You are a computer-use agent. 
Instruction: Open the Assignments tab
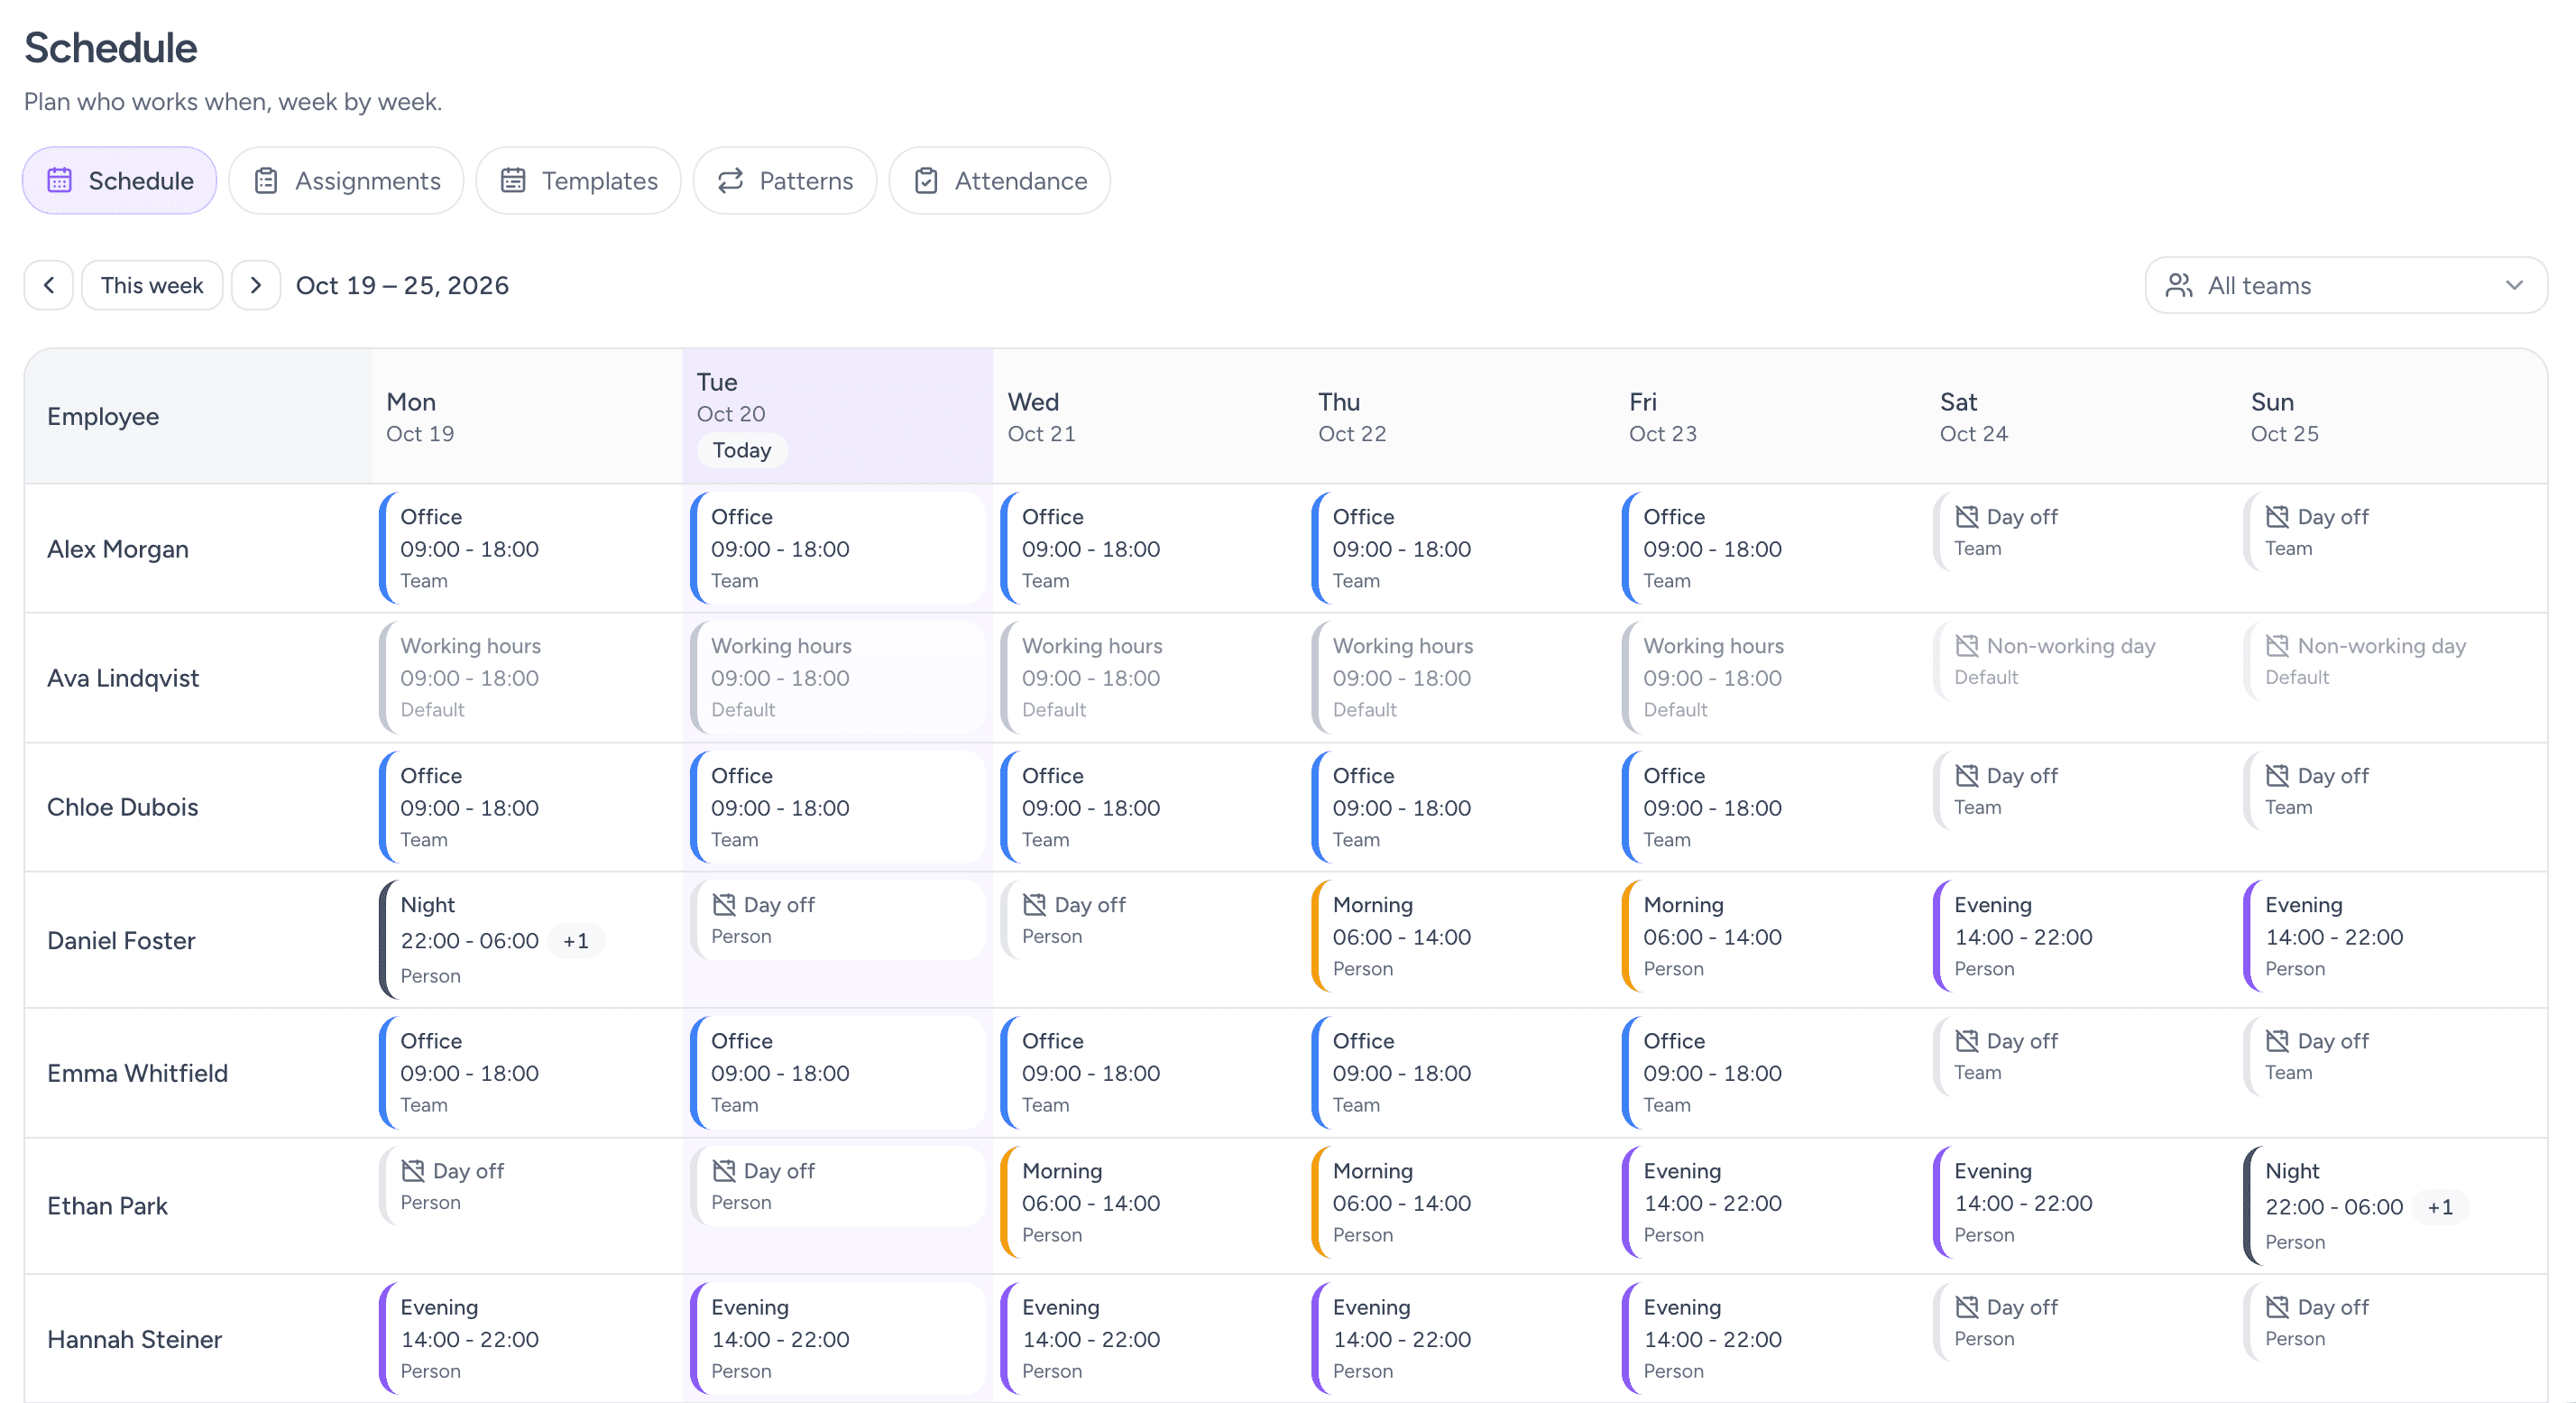pyautogui.click(x=346, y=181)
